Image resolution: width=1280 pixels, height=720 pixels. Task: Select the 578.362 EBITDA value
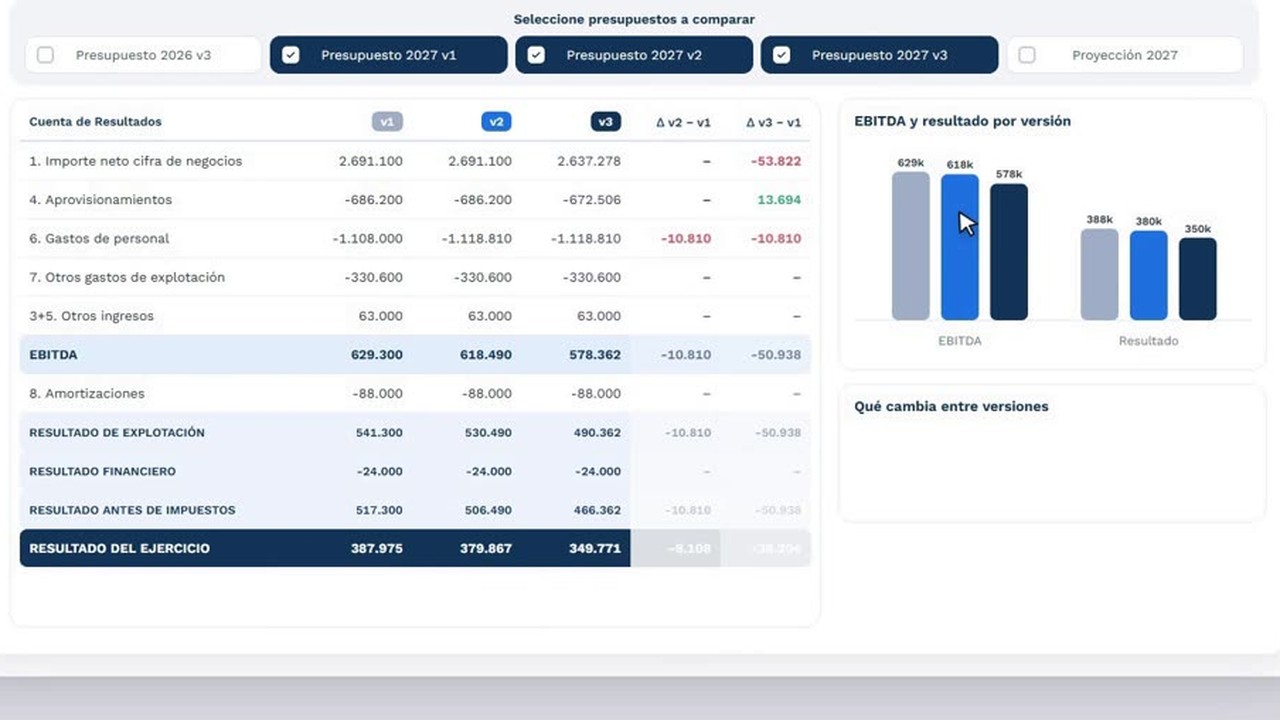(x=595, y=355)
